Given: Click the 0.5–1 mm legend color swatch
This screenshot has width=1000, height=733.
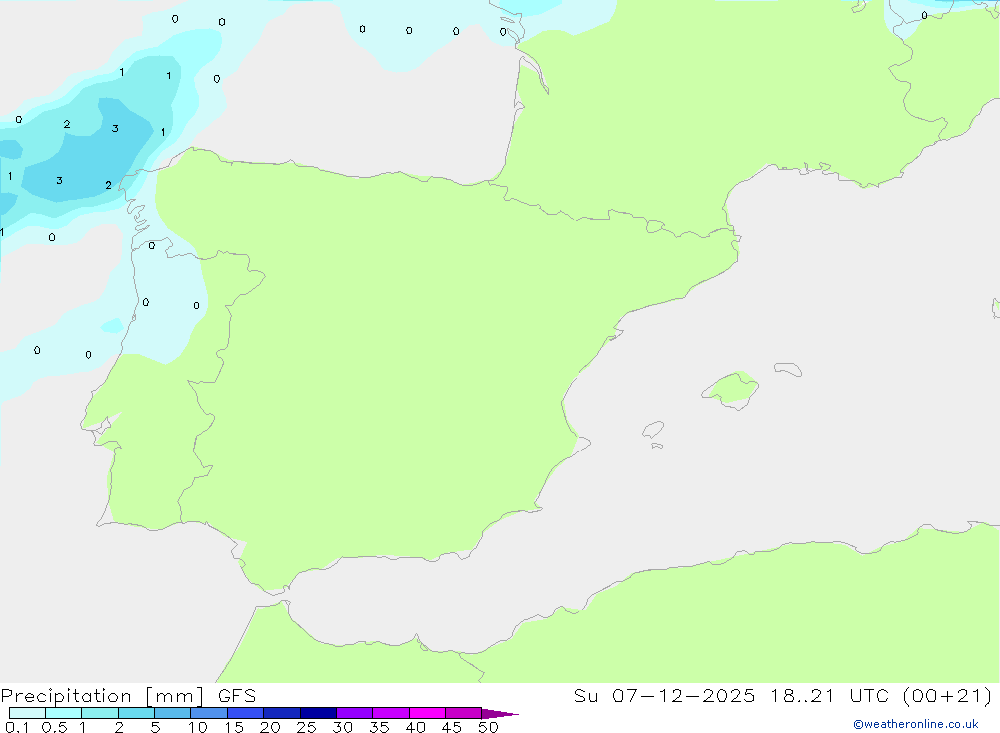Looking at the screenshot, I should (x=64, y=713).
